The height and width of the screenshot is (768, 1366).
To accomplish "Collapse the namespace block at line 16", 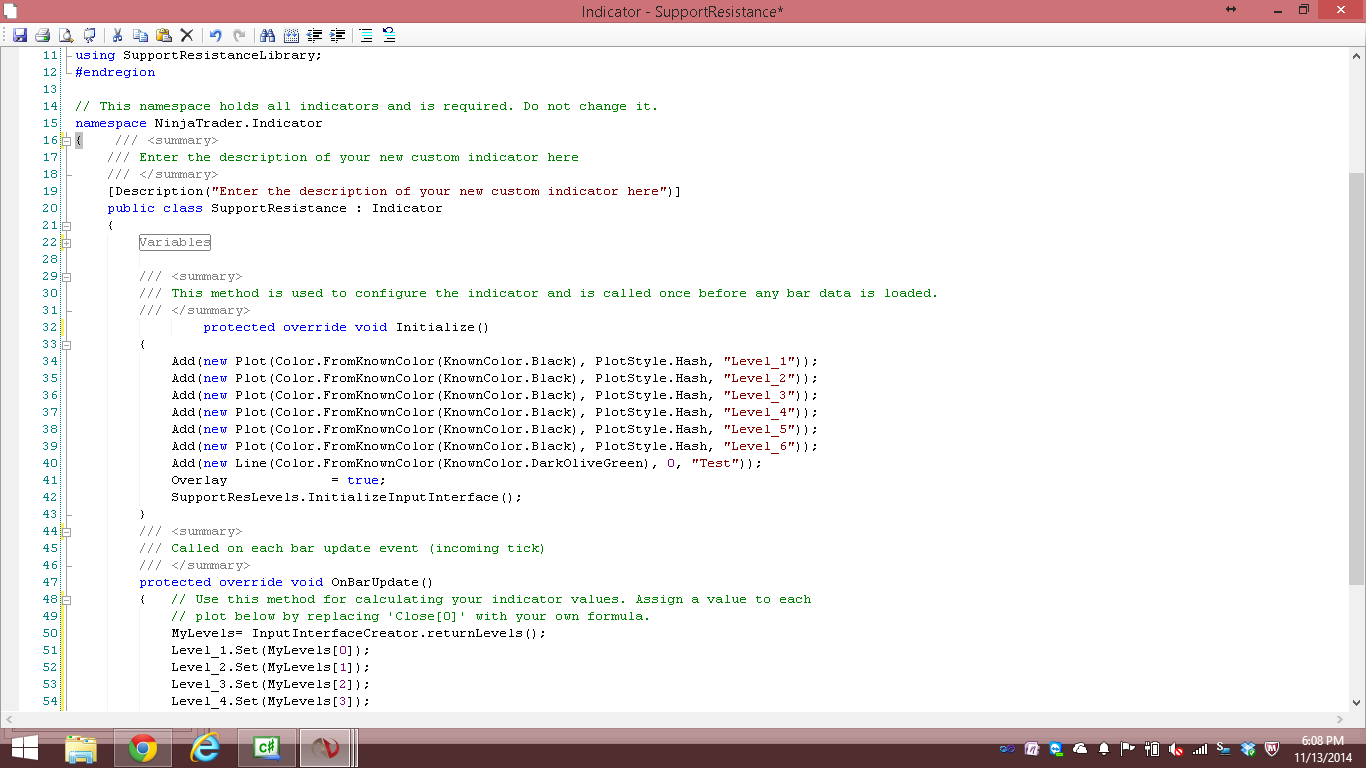I will [x=66, y=141].
